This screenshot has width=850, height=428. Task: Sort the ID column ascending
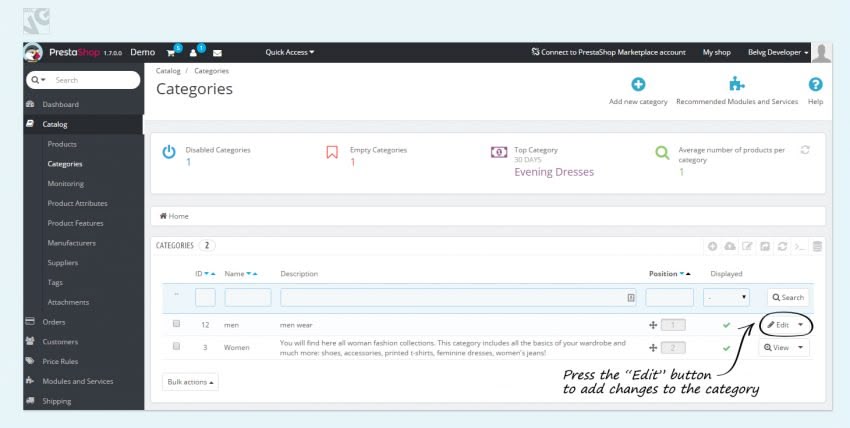tap(213, 274)
